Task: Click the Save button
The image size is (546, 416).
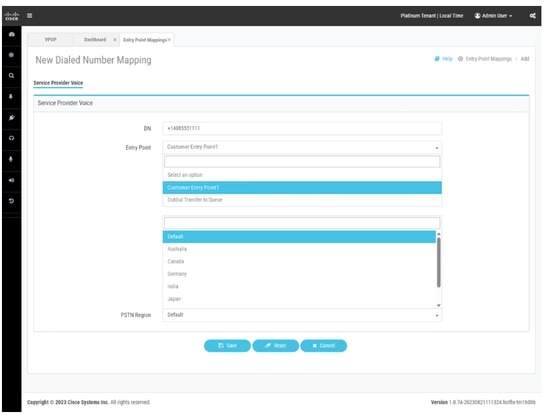Action: pyautogui.click(x=227, y=346)
